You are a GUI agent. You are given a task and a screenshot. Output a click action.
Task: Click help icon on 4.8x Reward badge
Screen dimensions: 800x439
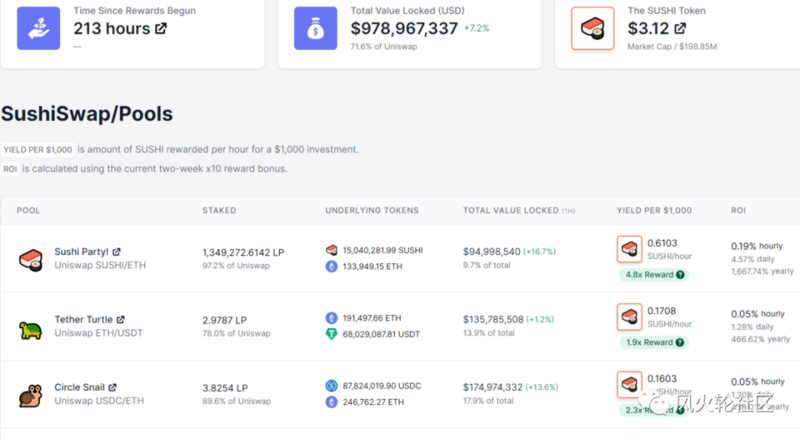(x=680, y=275)
